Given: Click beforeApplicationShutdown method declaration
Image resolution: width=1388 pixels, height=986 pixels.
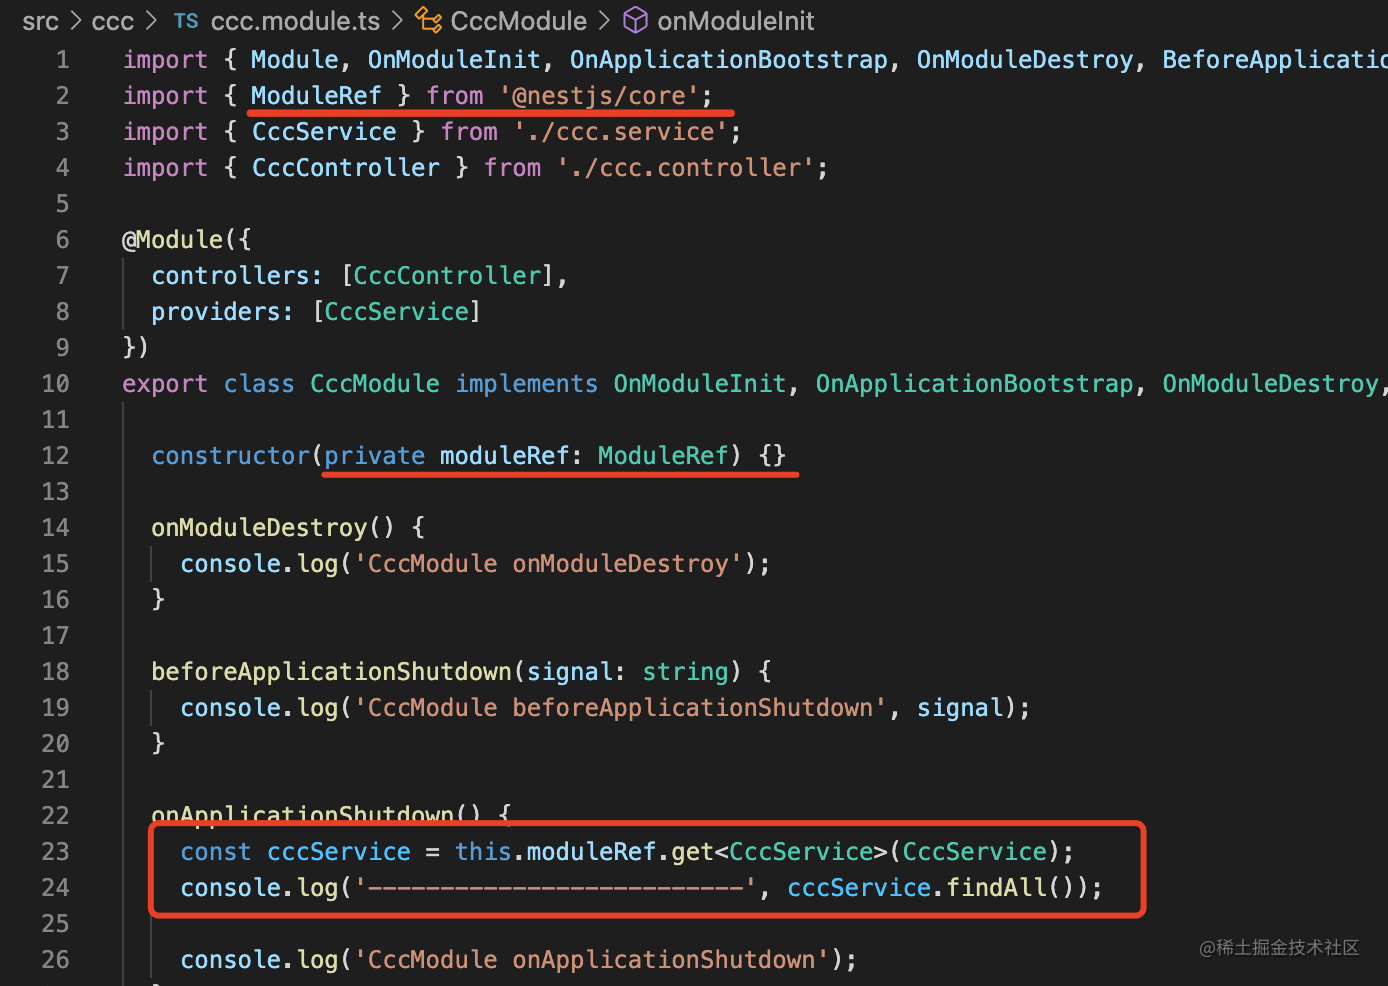Looking at the screenshot, I should [x=331, y=672].
